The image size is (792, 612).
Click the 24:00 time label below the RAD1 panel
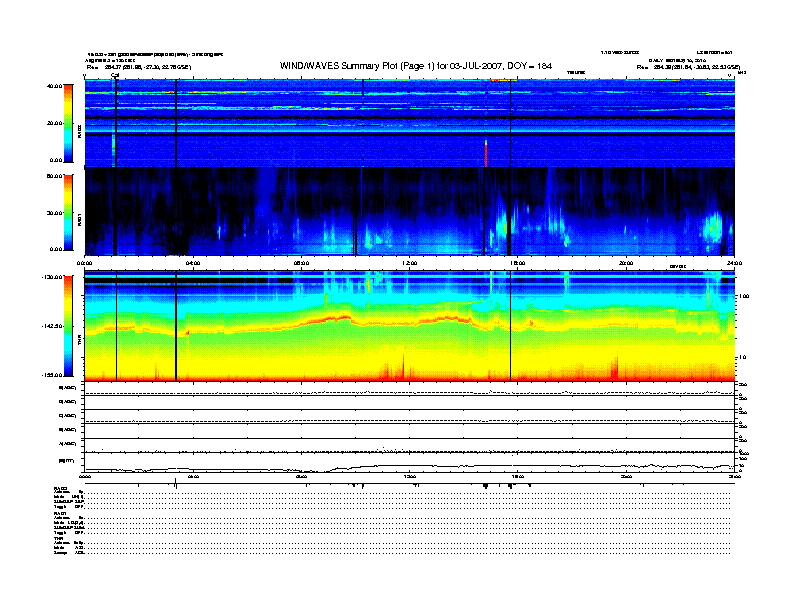[x=734, y=263]
